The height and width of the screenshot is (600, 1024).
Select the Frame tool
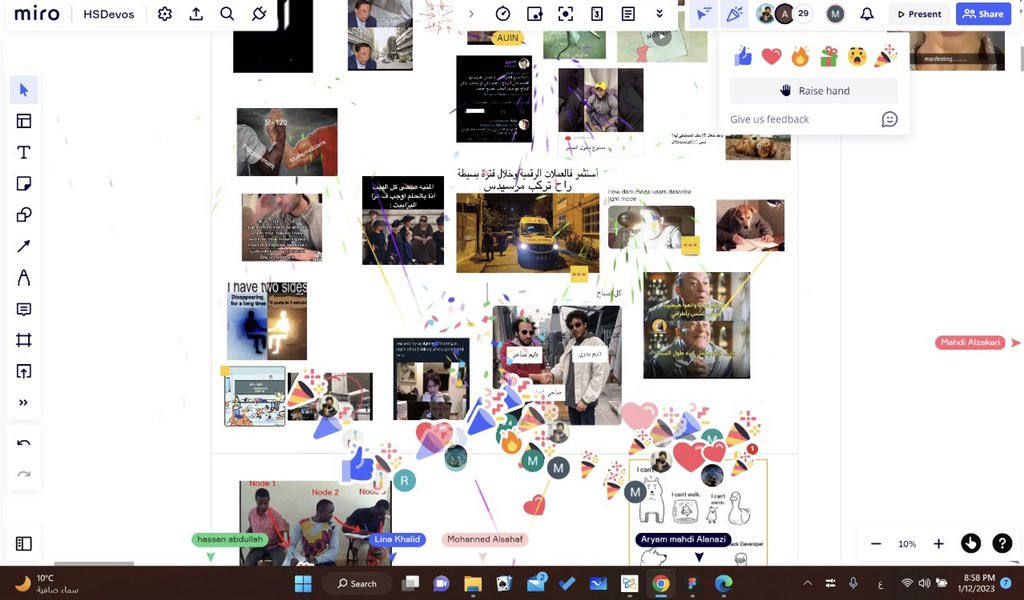(x=24, y=340)
